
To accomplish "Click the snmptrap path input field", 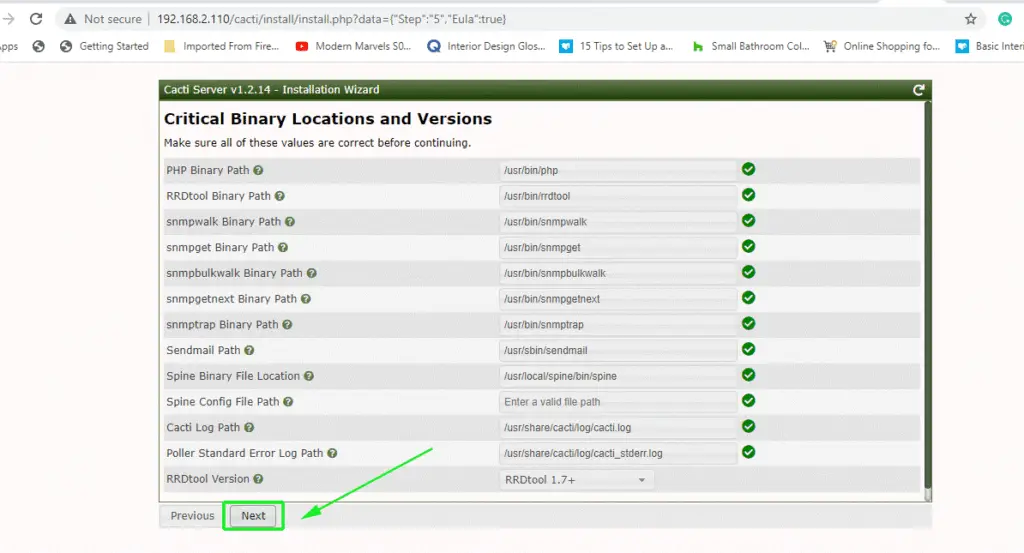I will [618, 324].
